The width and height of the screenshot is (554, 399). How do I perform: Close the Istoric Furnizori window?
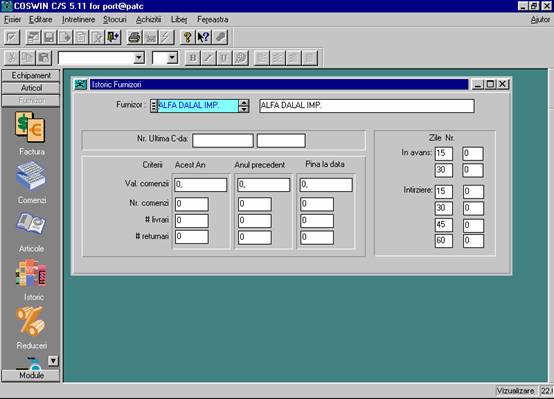503,84
